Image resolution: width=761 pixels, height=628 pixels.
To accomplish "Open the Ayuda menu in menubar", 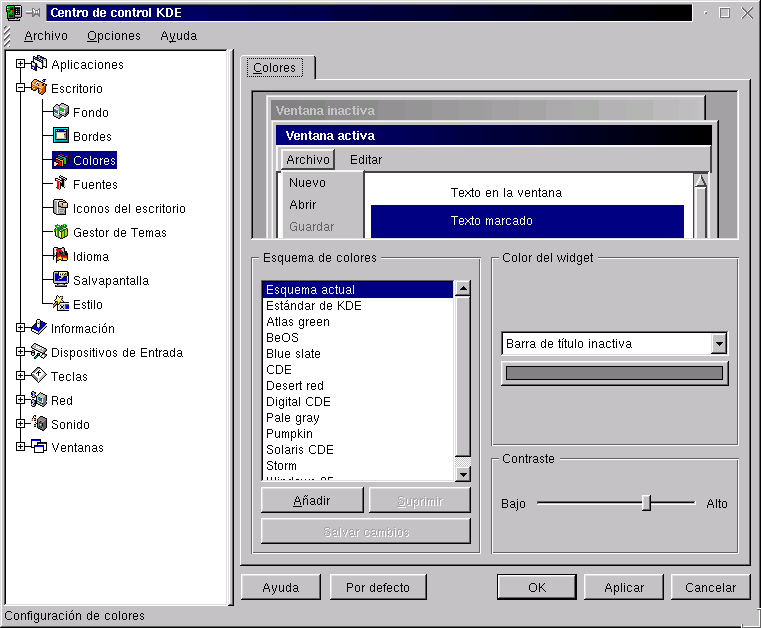I will pyautogui.click(x=178, y=35).
